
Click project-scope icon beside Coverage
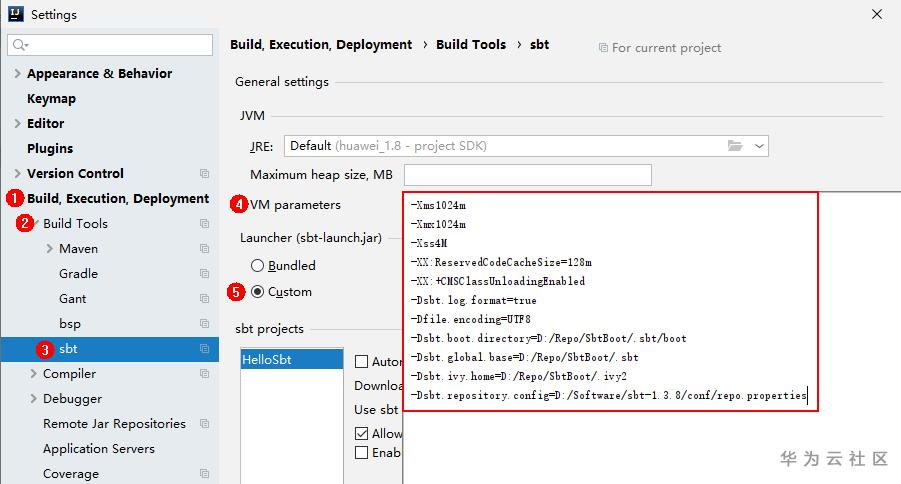[x=204, y=474]
